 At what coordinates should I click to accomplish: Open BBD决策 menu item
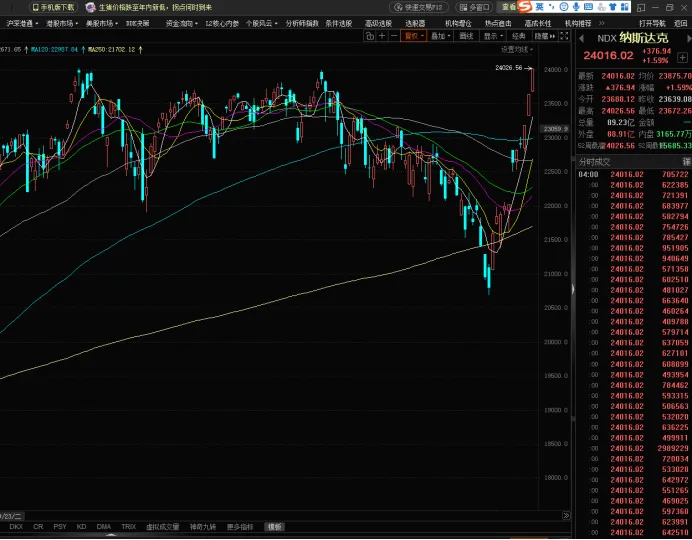pos(138,23)
